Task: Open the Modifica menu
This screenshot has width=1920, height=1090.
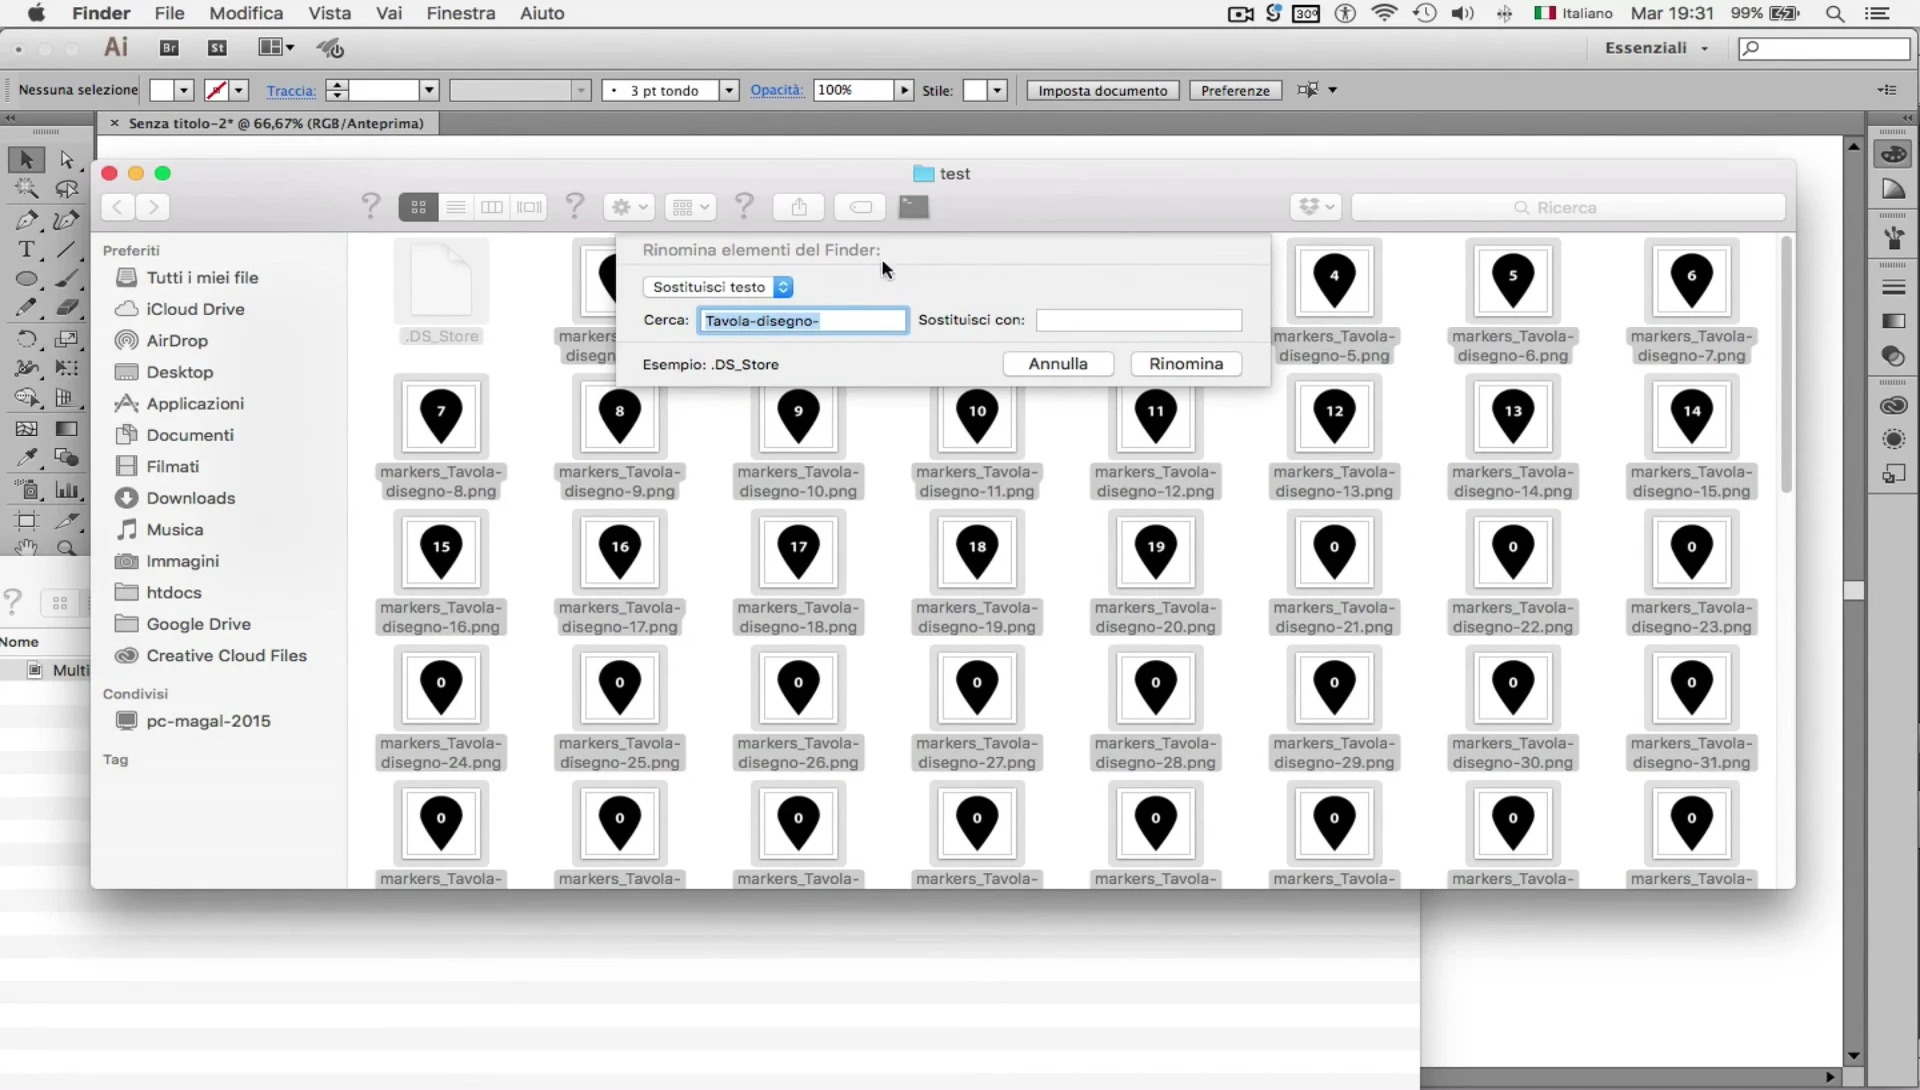Action: [246, 13]
